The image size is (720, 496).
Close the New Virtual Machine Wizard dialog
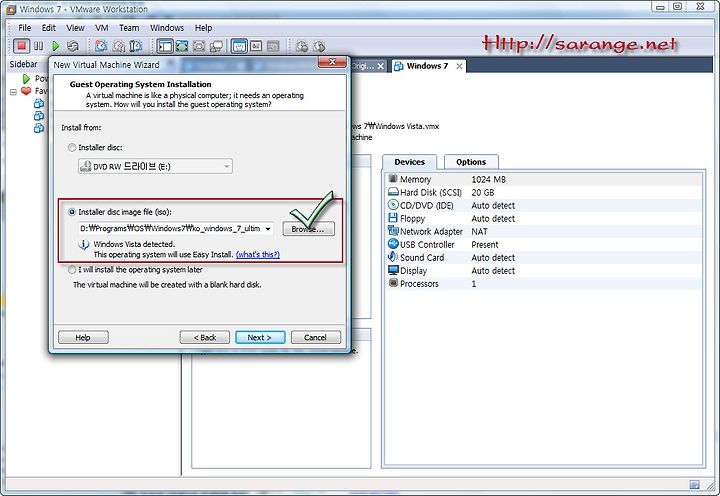click(332, 62)
